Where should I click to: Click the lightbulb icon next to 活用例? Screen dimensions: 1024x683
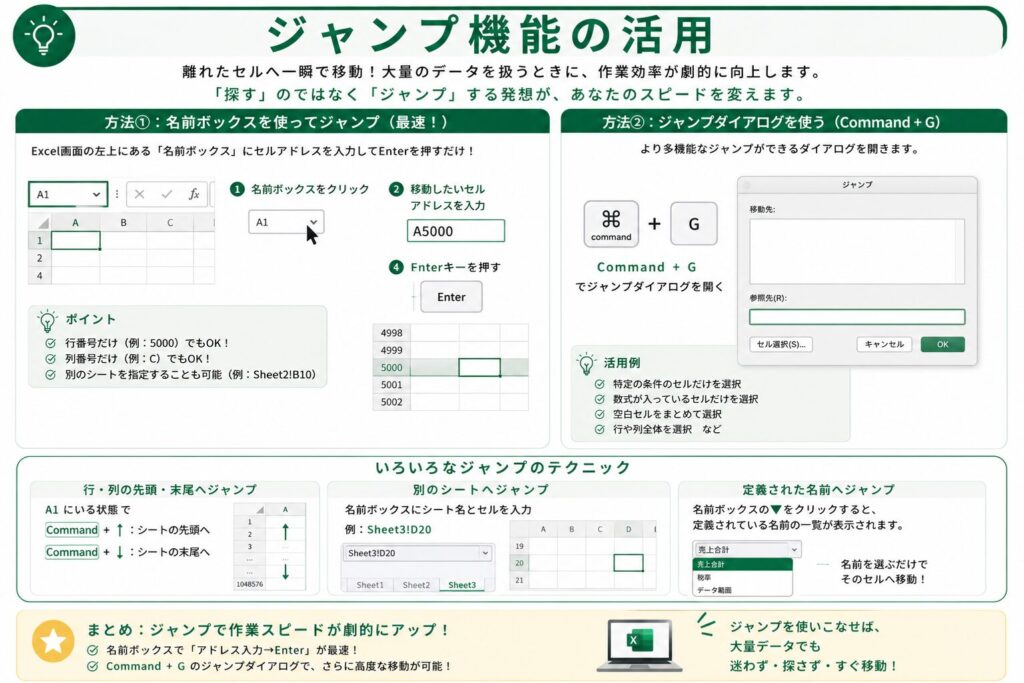[586, 364]
